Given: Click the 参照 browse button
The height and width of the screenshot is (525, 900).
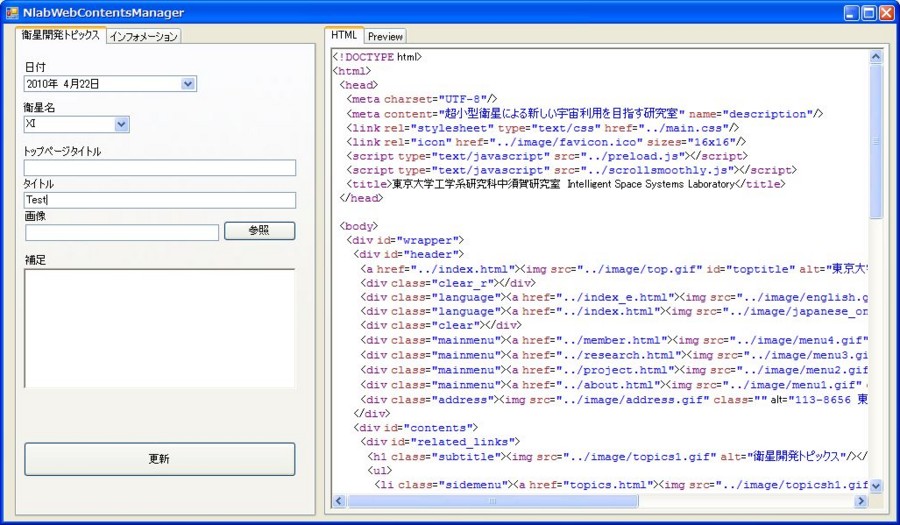Looking at the screenshot, I should (x=259, y=230).
